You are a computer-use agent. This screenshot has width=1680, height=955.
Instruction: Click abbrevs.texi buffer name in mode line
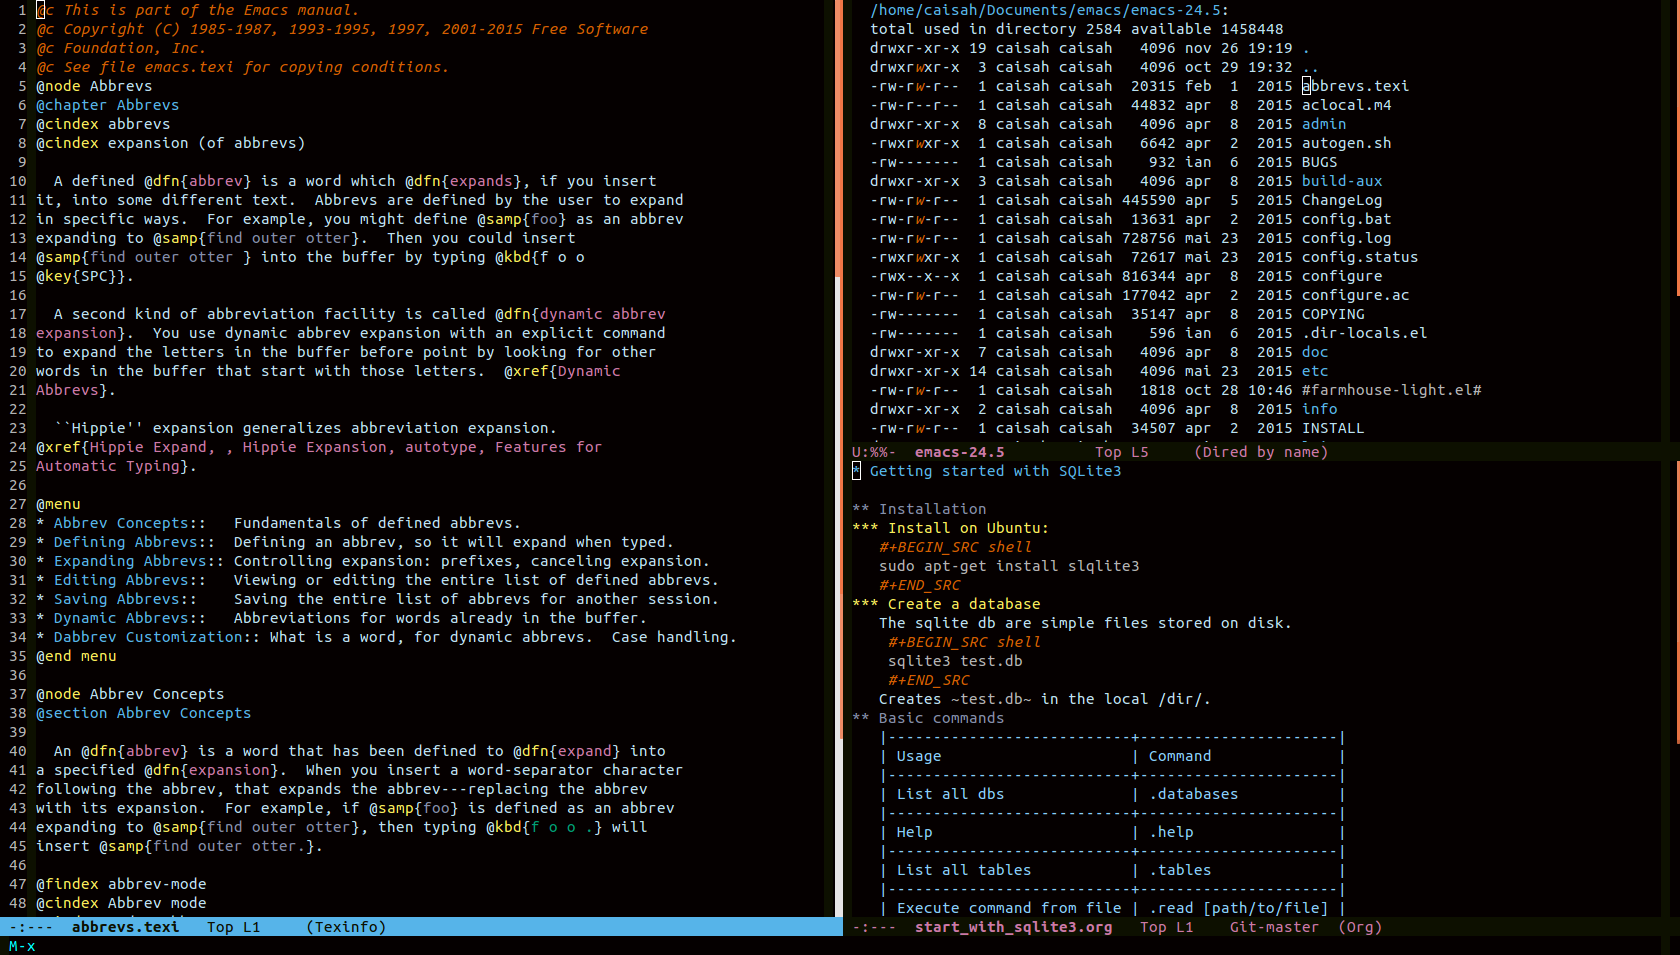point(125,927)
